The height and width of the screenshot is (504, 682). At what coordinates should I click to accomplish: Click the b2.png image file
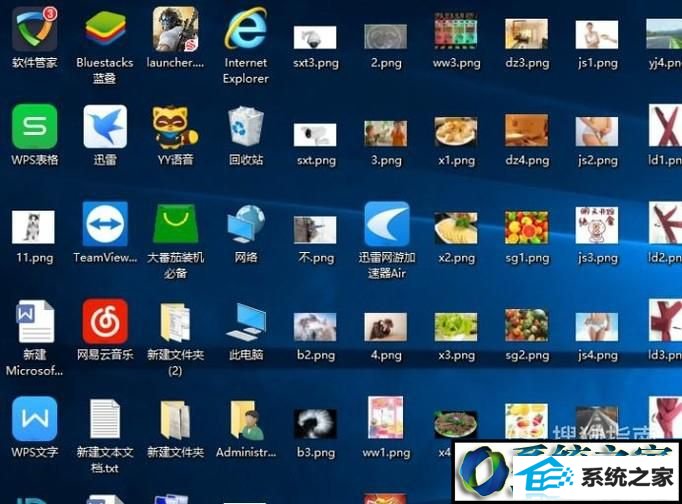315,327
